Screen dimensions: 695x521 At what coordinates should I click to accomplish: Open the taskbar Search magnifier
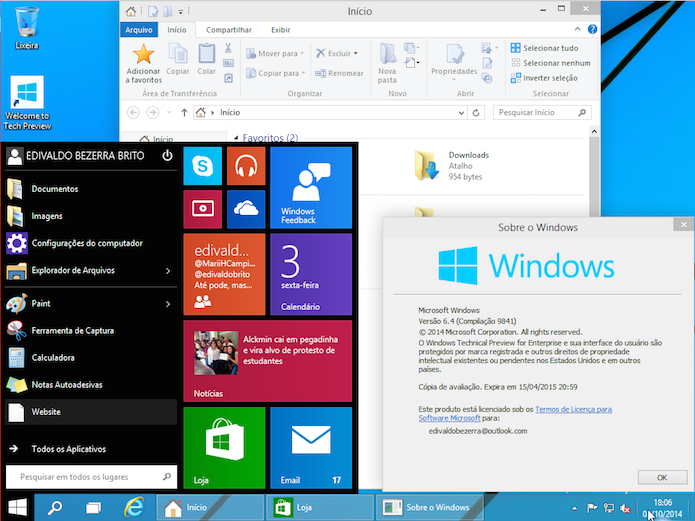(55, 507)
